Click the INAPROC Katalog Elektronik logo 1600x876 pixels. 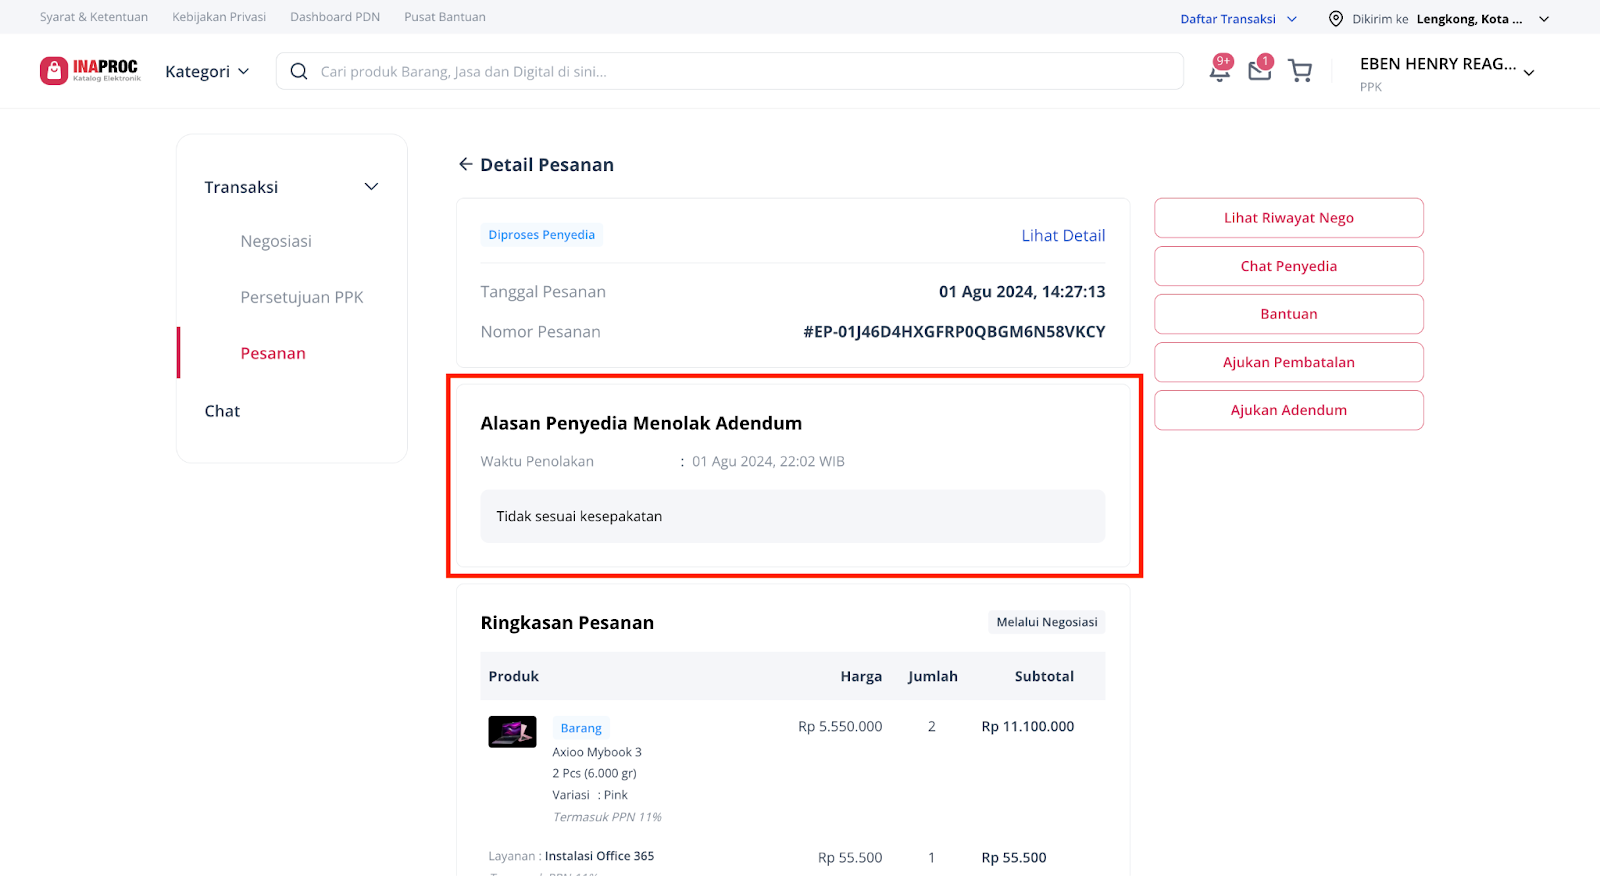click(x=90, y=70)
